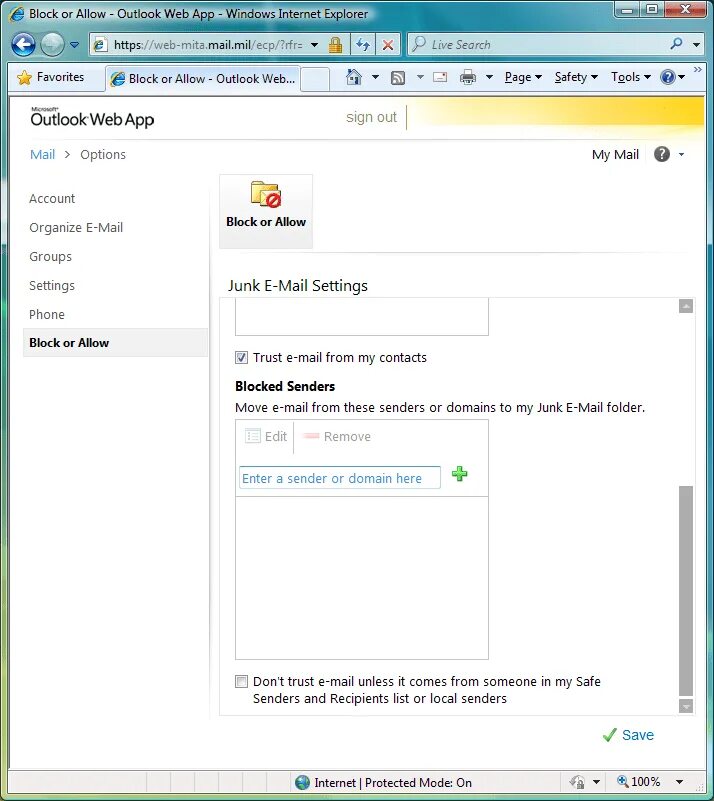The width and height of the screenshot is (714, 801).
Task: Click the Internet zone globe icon
Action: pos(302,782)
